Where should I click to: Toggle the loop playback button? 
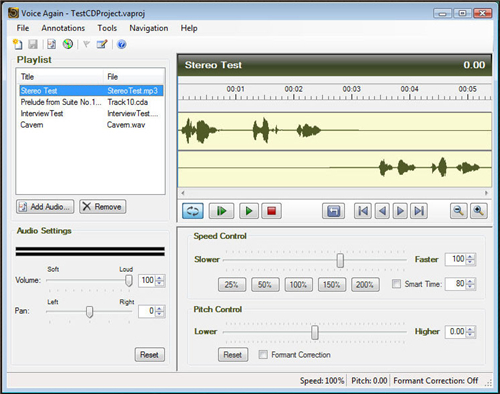point(193,211)
